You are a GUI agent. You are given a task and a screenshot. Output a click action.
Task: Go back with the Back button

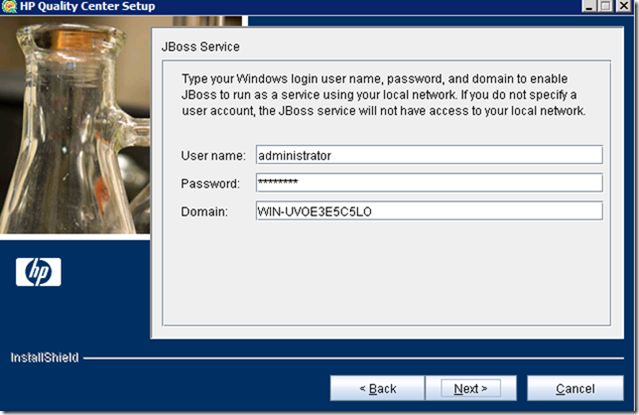[x=378, y=388]
